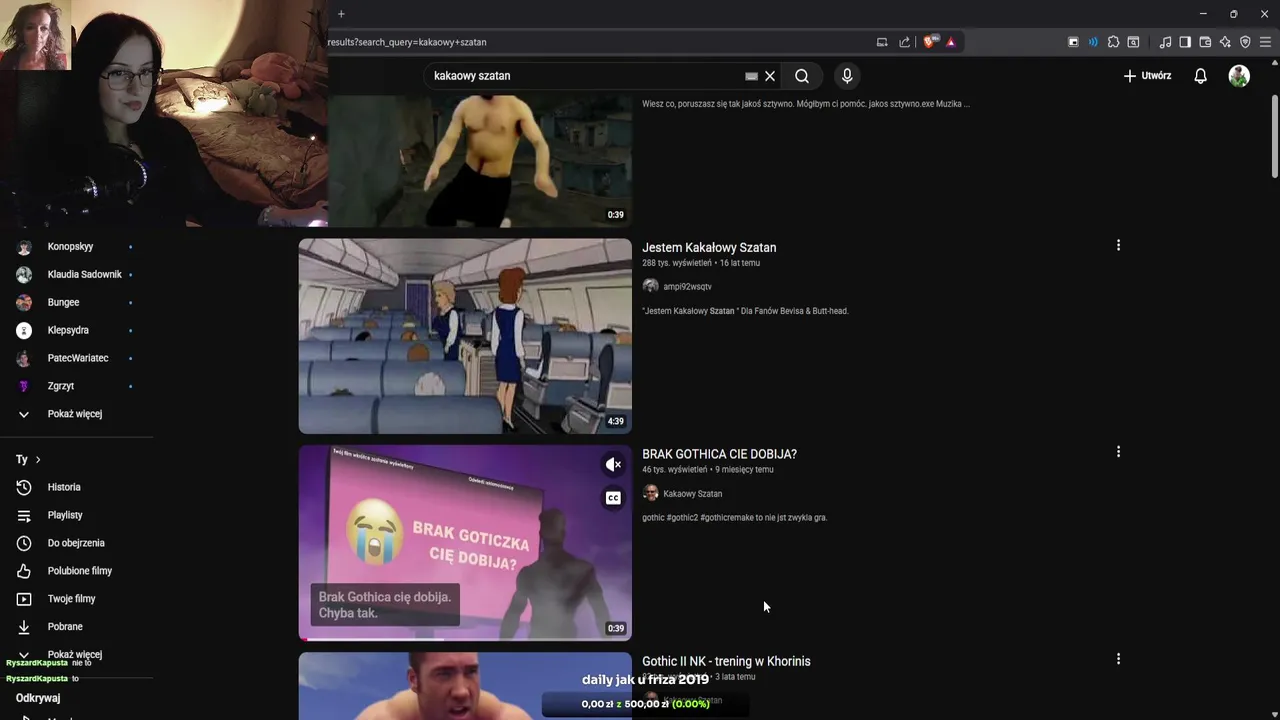Toggle captions CC on the preview video
The width and height of the screenshot is (1280, 720).
(x=613, y=498)
